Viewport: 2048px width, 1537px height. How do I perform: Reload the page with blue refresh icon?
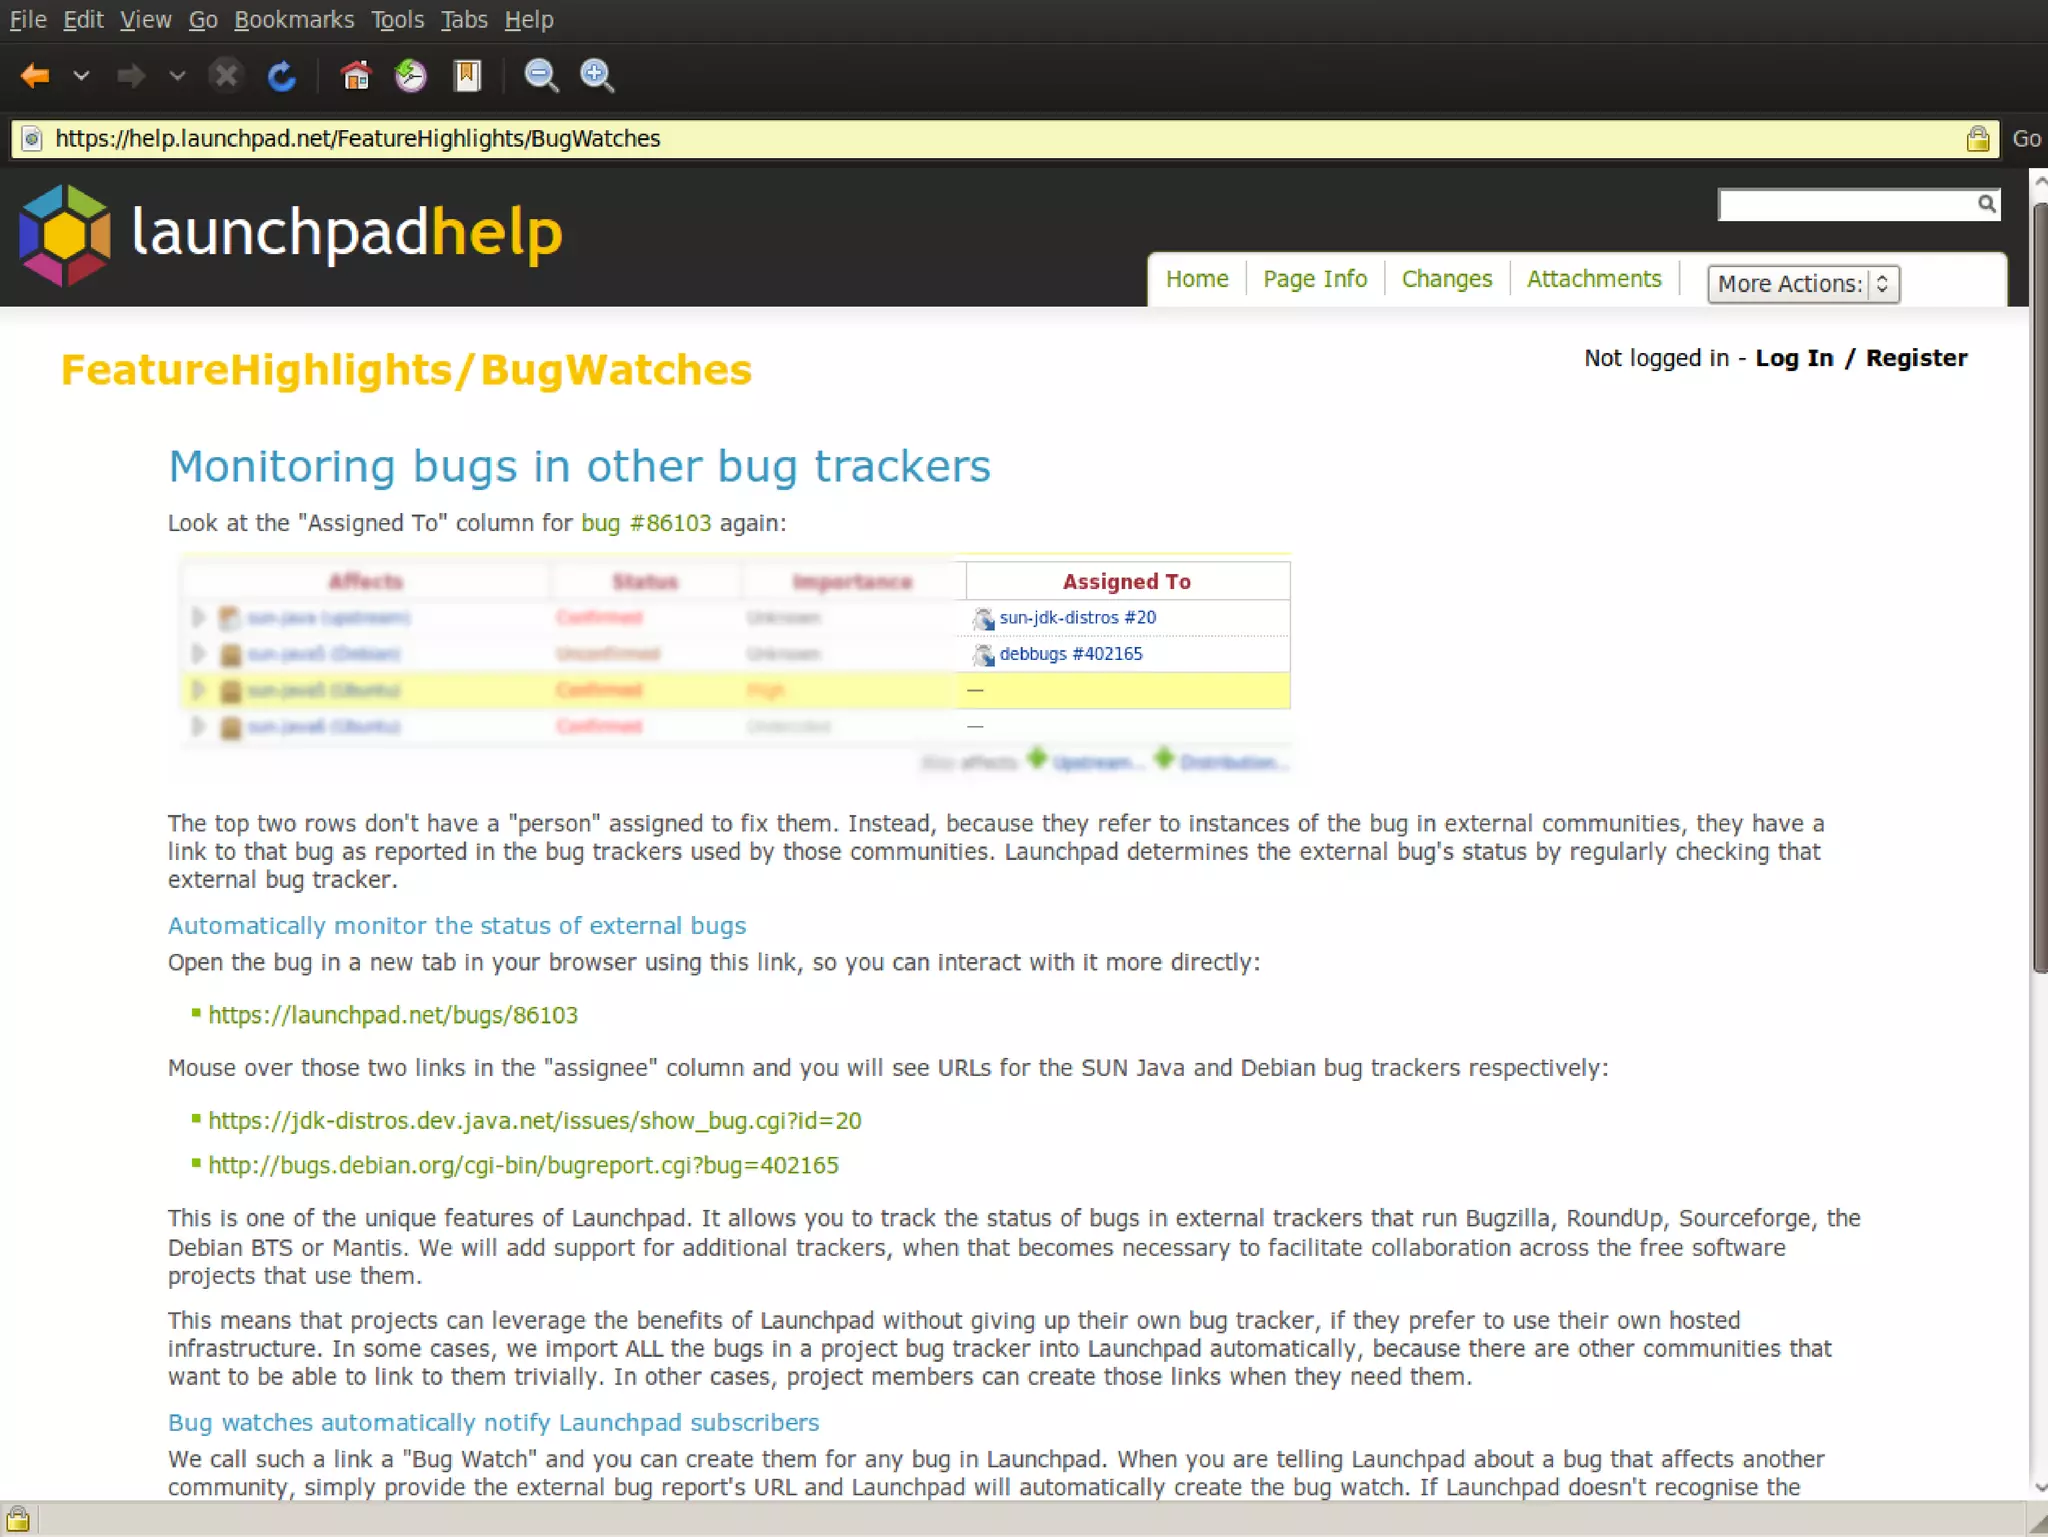click(282, 76)
